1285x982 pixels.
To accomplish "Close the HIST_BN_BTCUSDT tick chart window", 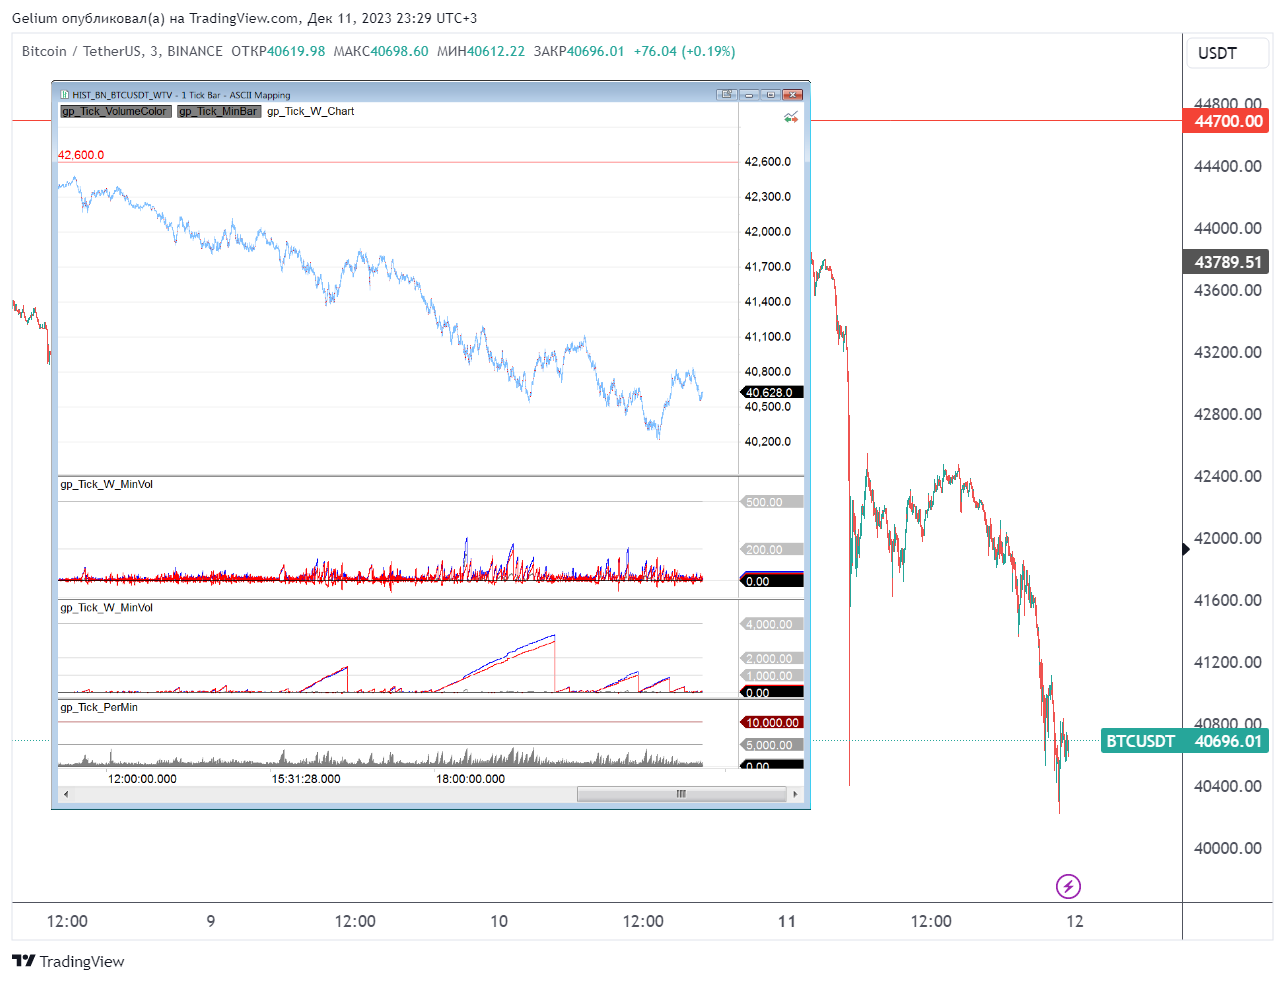I will click(x=793, y=95).
